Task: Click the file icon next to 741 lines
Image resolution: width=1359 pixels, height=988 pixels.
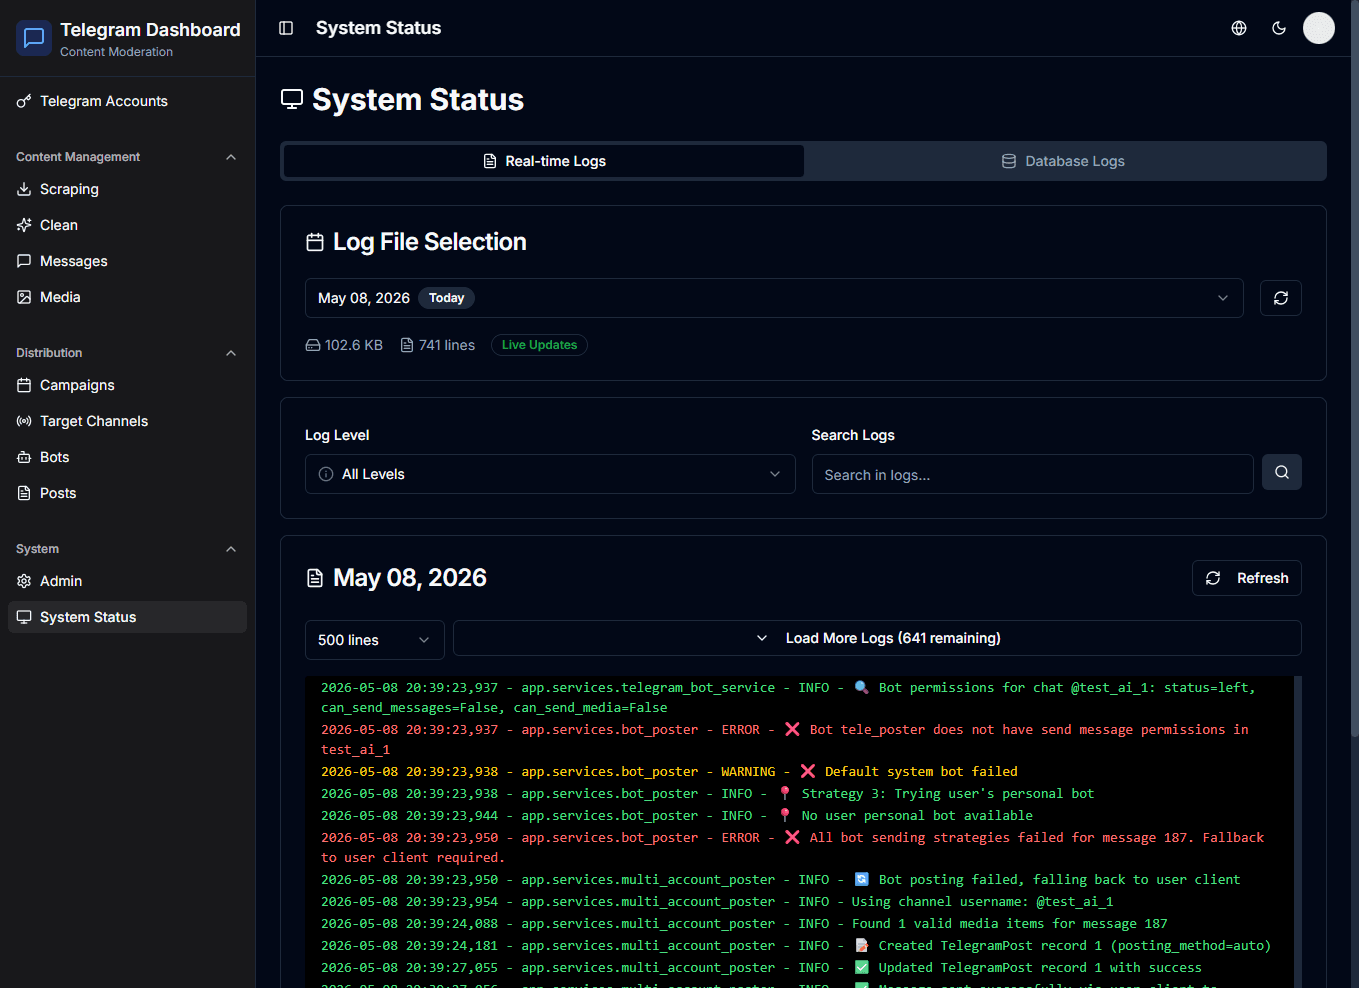Action: click(407, 345)
